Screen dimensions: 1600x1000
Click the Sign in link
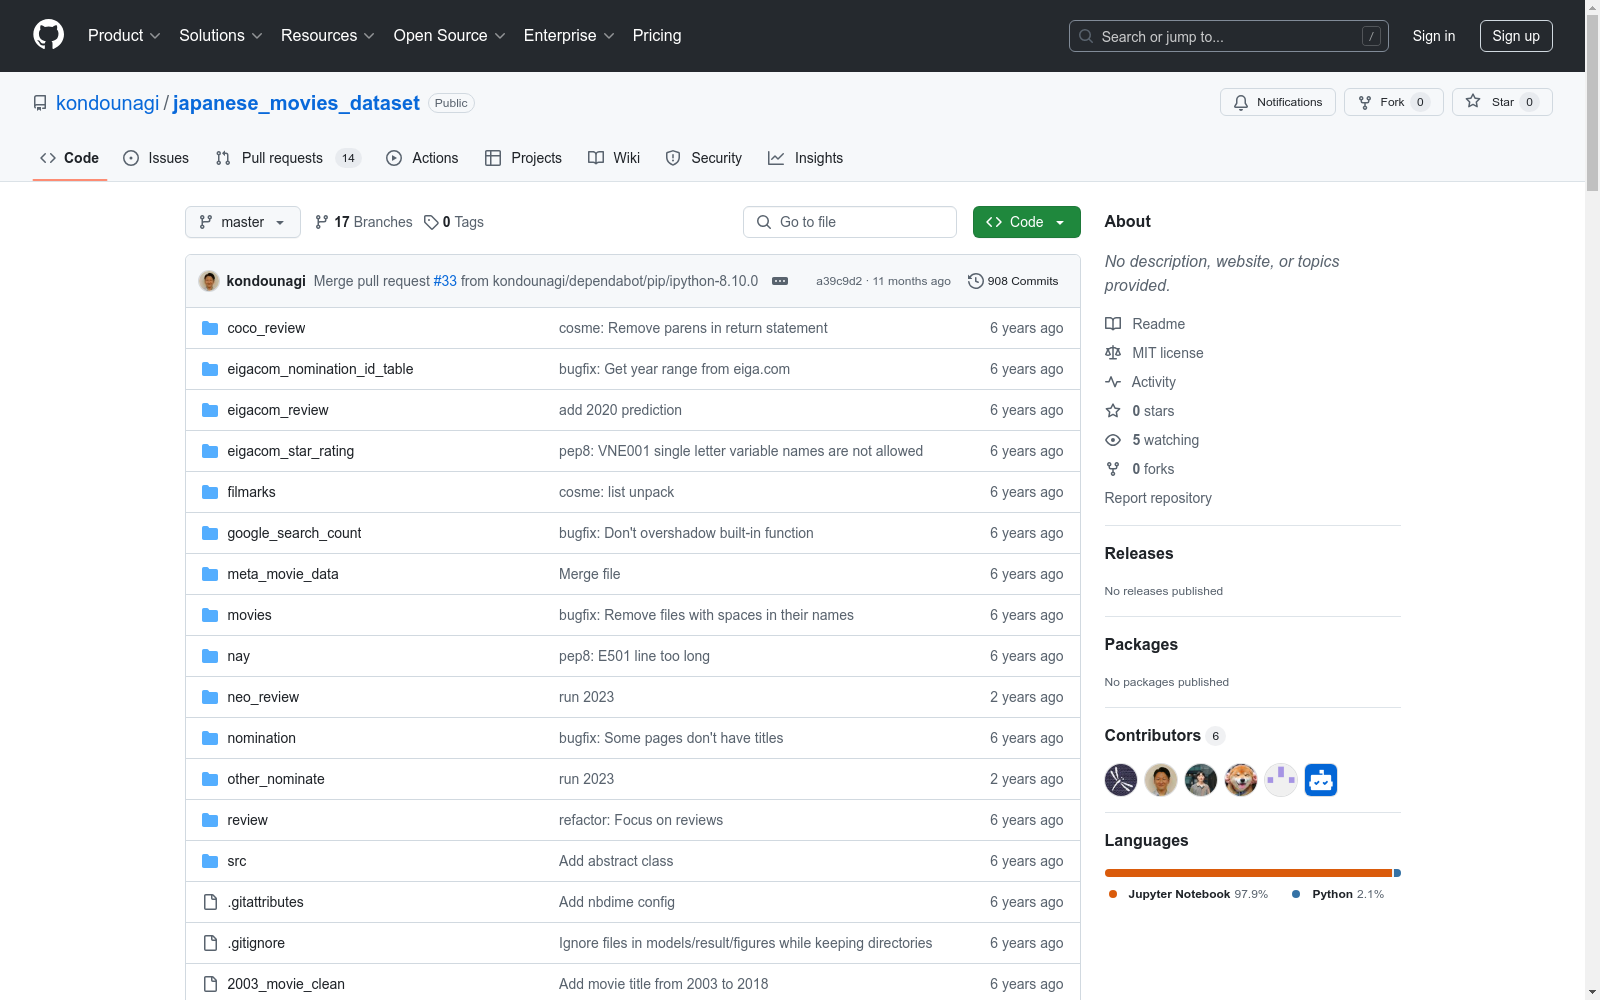tap(1434, 36)
